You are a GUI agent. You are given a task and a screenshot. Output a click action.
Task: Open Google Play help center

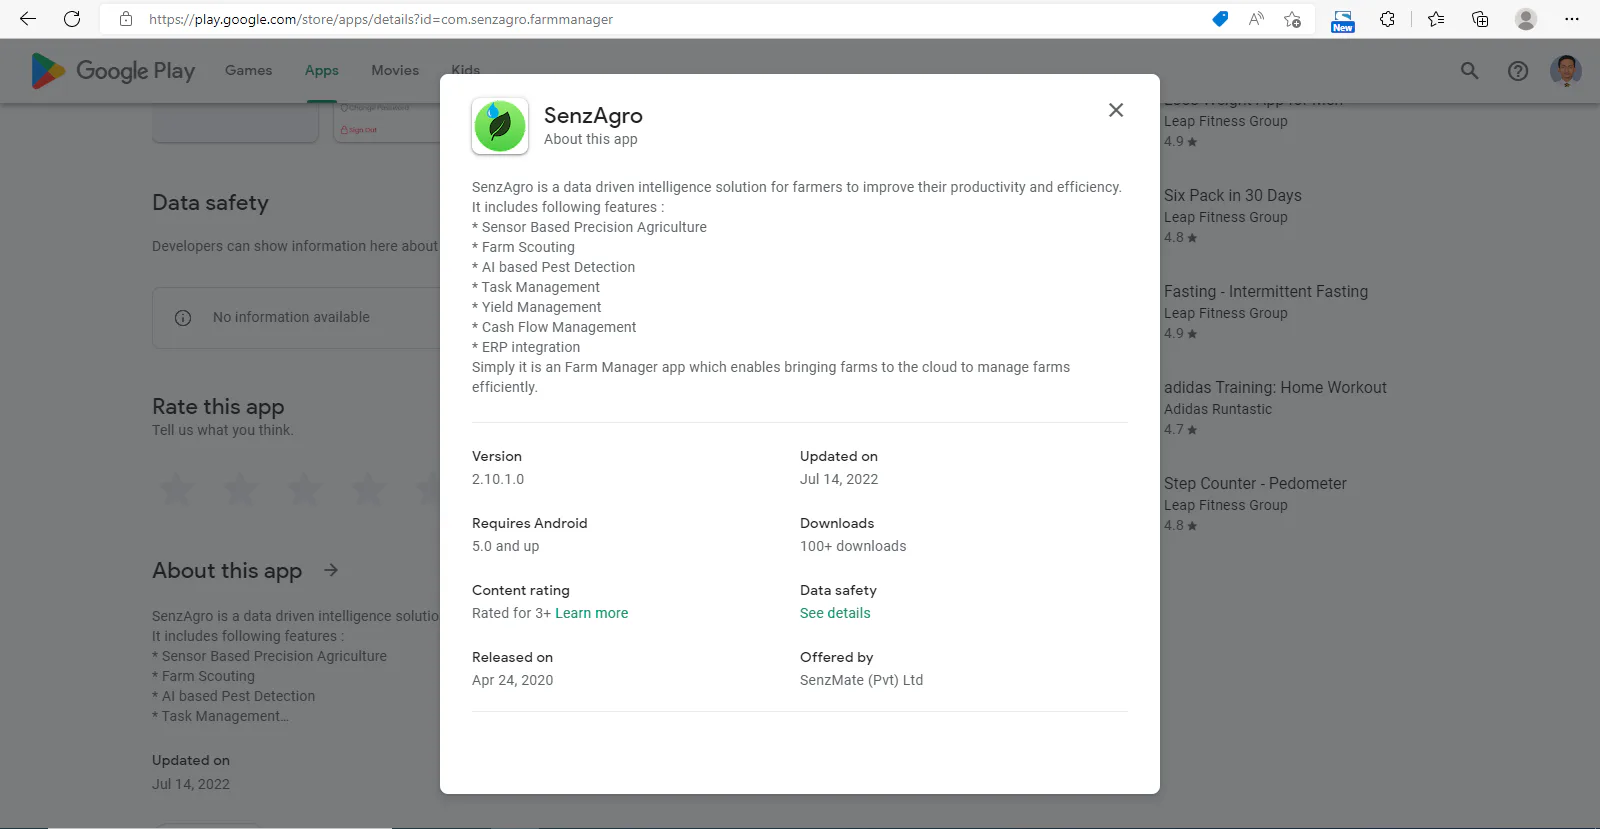(1518, 71)
